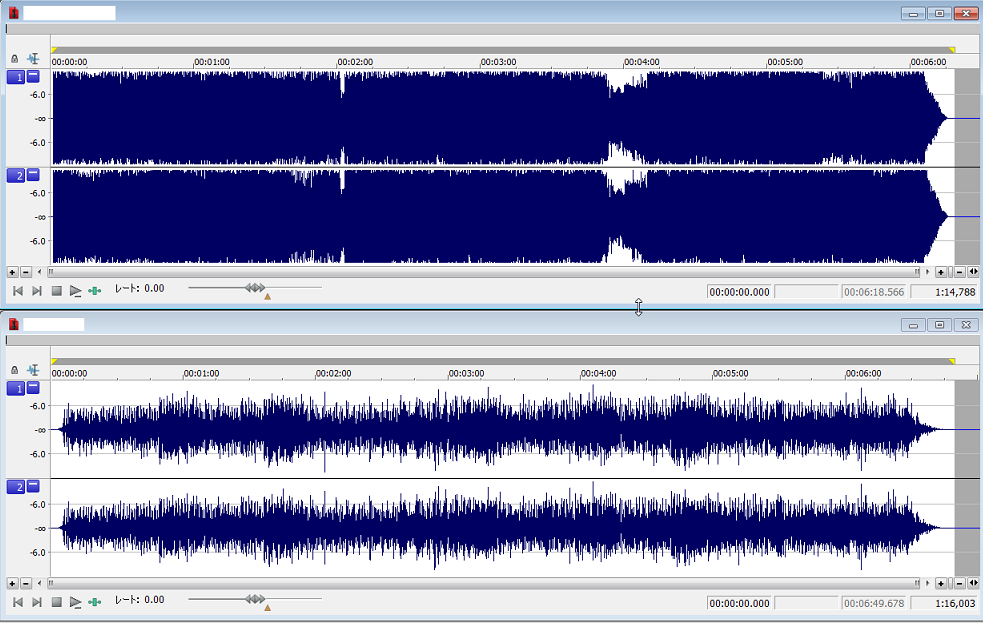
Task: Close the lower data window
Action: tap(965, 325)
